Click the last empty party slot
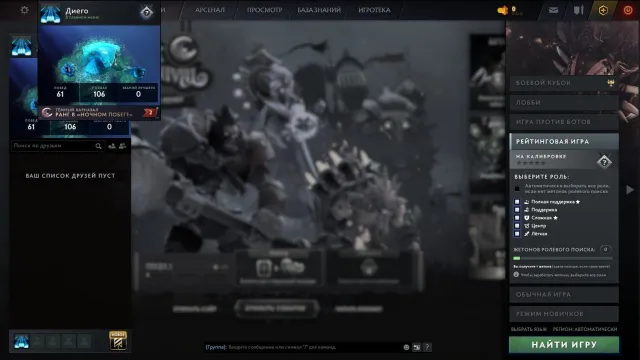640x360 pixels. click(x=84, y=341)
